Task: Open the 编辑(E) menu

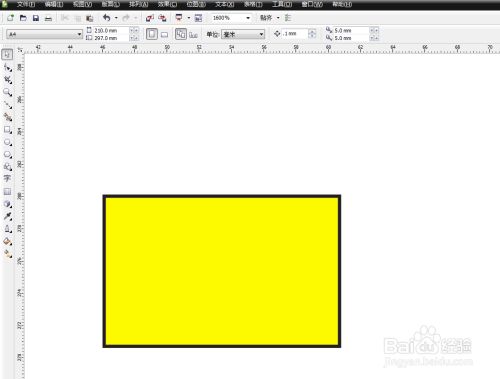Action: coord(54,4)
